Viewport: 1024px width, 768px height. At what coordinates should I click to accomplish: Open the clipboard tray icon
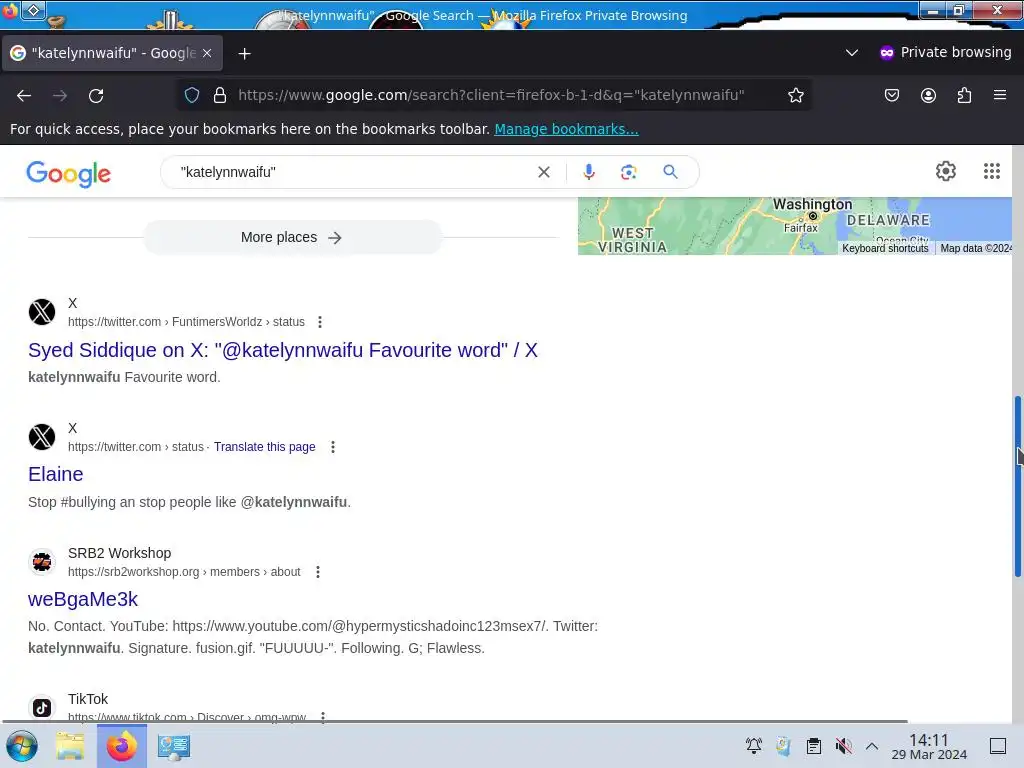point(813,746)
